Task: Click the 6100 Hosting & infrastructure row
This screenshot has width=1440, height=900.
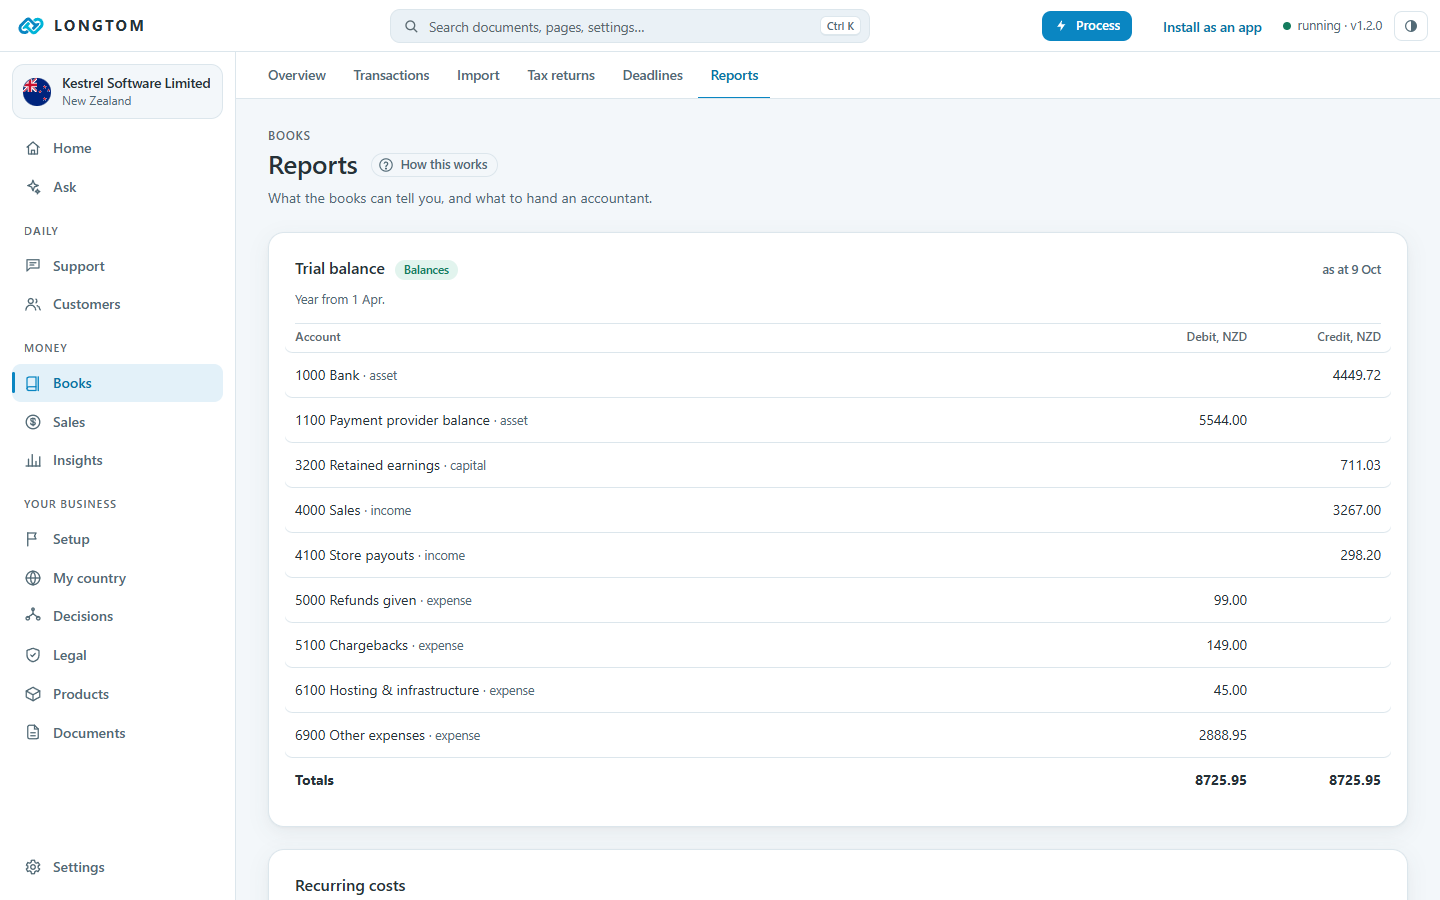Action: pyautogui.click(x=838, y=690)
